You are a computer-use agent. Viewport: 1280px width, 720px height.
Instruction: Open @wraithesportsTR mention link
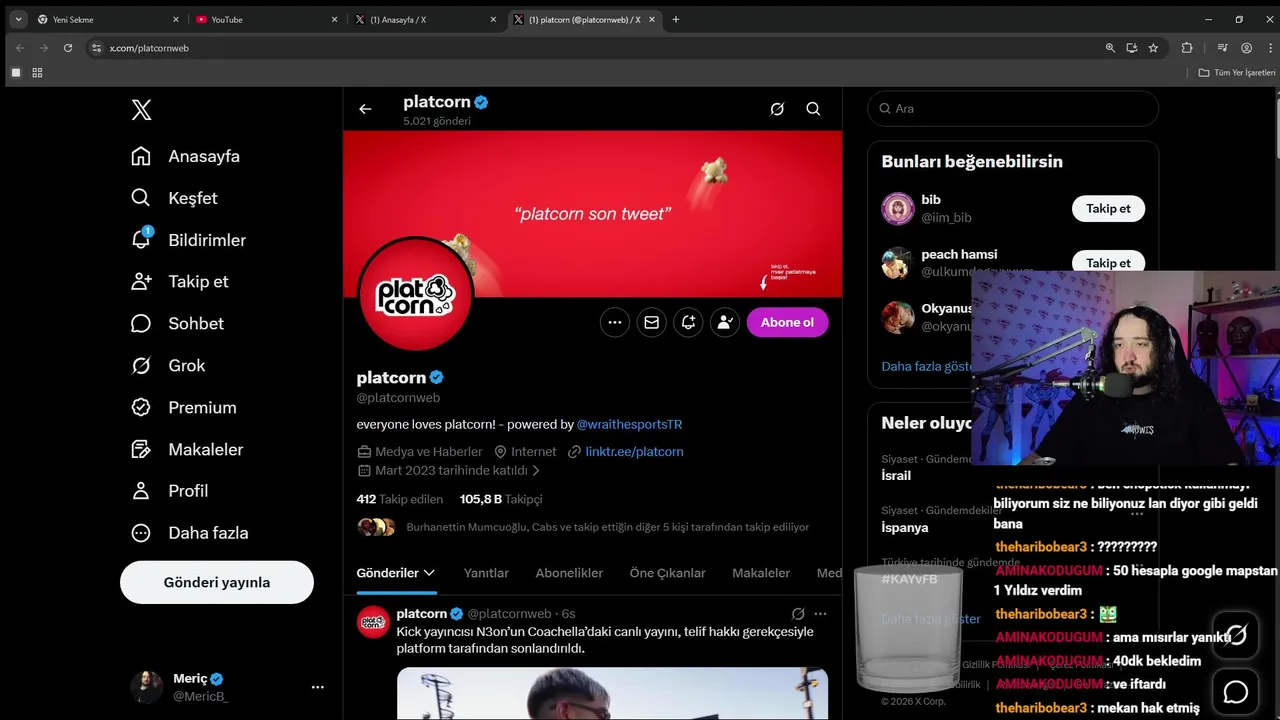[629, 424]
